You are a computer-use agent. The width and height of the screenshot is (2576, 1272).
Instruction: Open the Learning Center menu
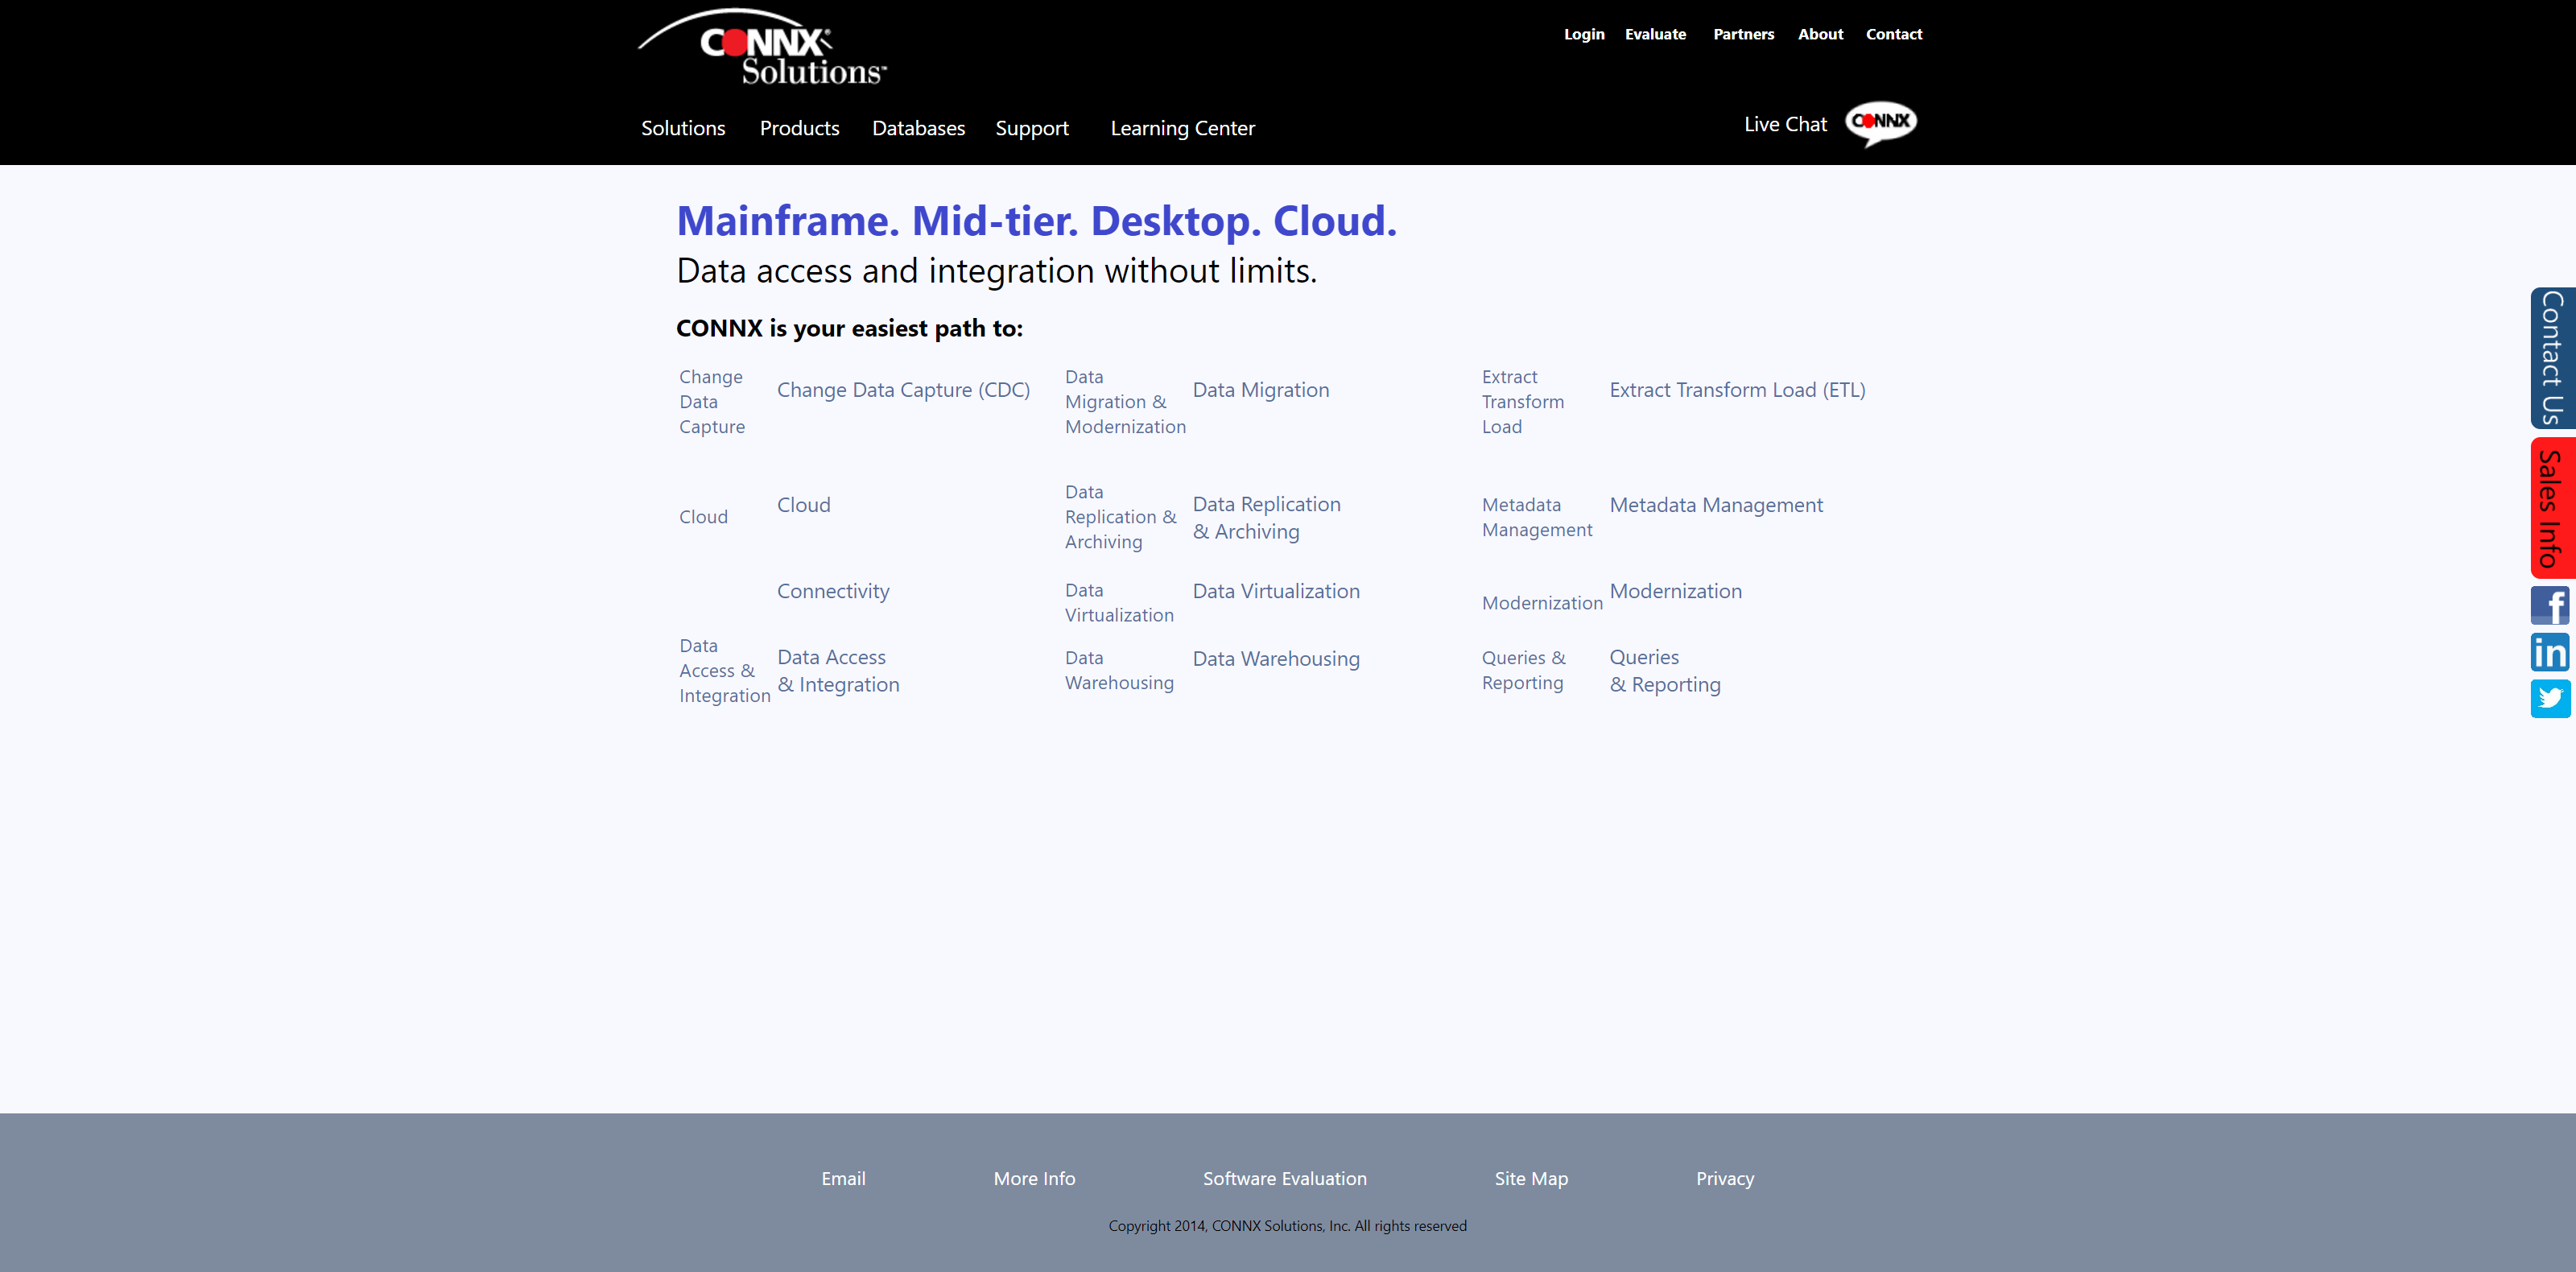1182,128
